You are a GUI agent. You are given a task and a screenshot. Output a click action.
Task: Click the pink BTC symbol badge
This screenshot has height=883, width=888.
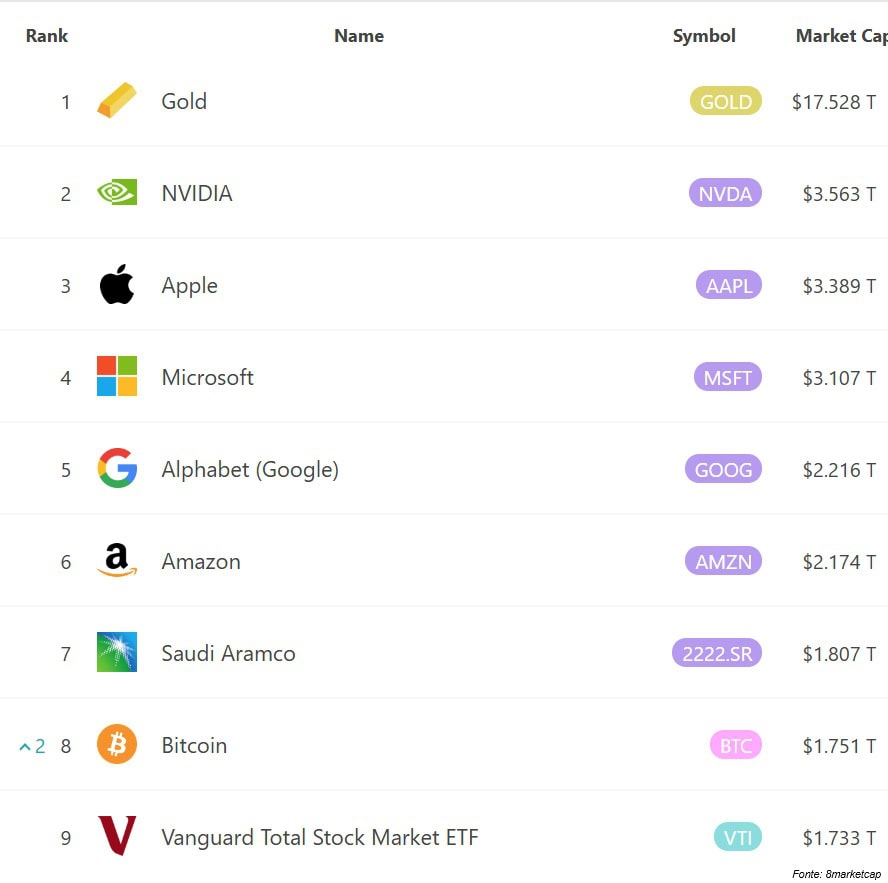(x=736, y=745)
